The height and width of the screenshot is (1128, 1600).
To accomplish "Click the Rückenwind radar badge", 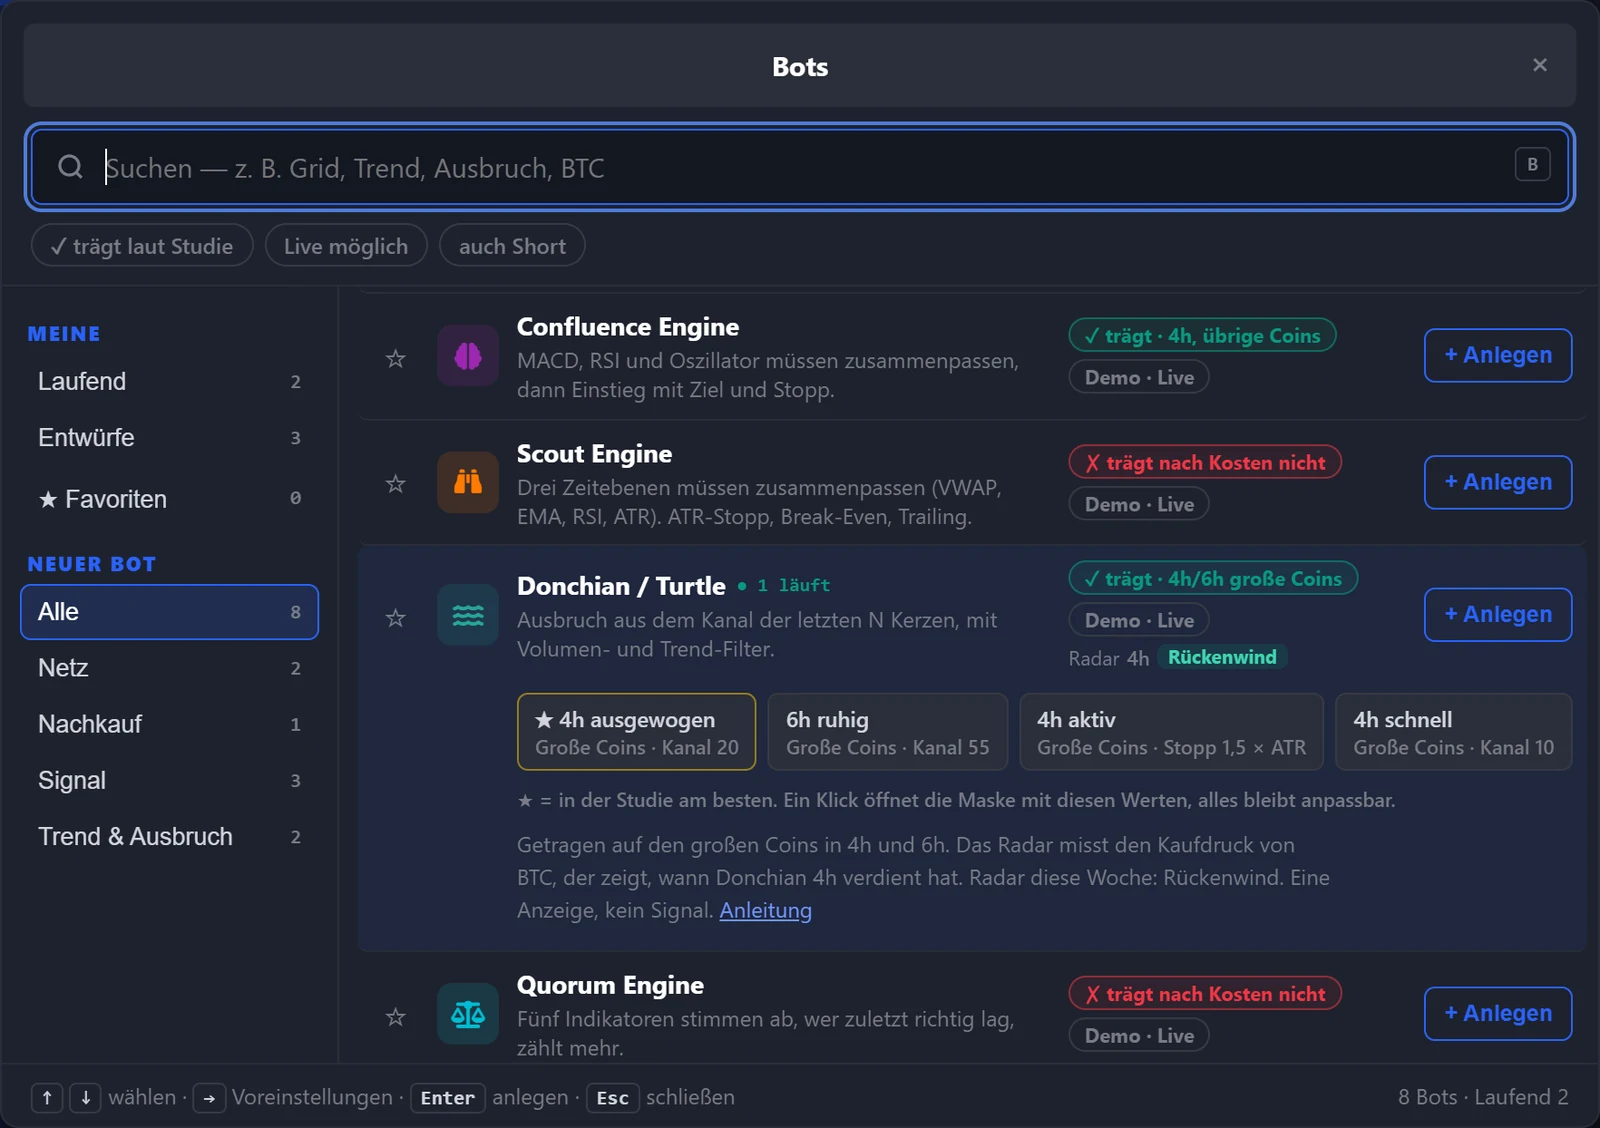I will (x=1222, y=657).
